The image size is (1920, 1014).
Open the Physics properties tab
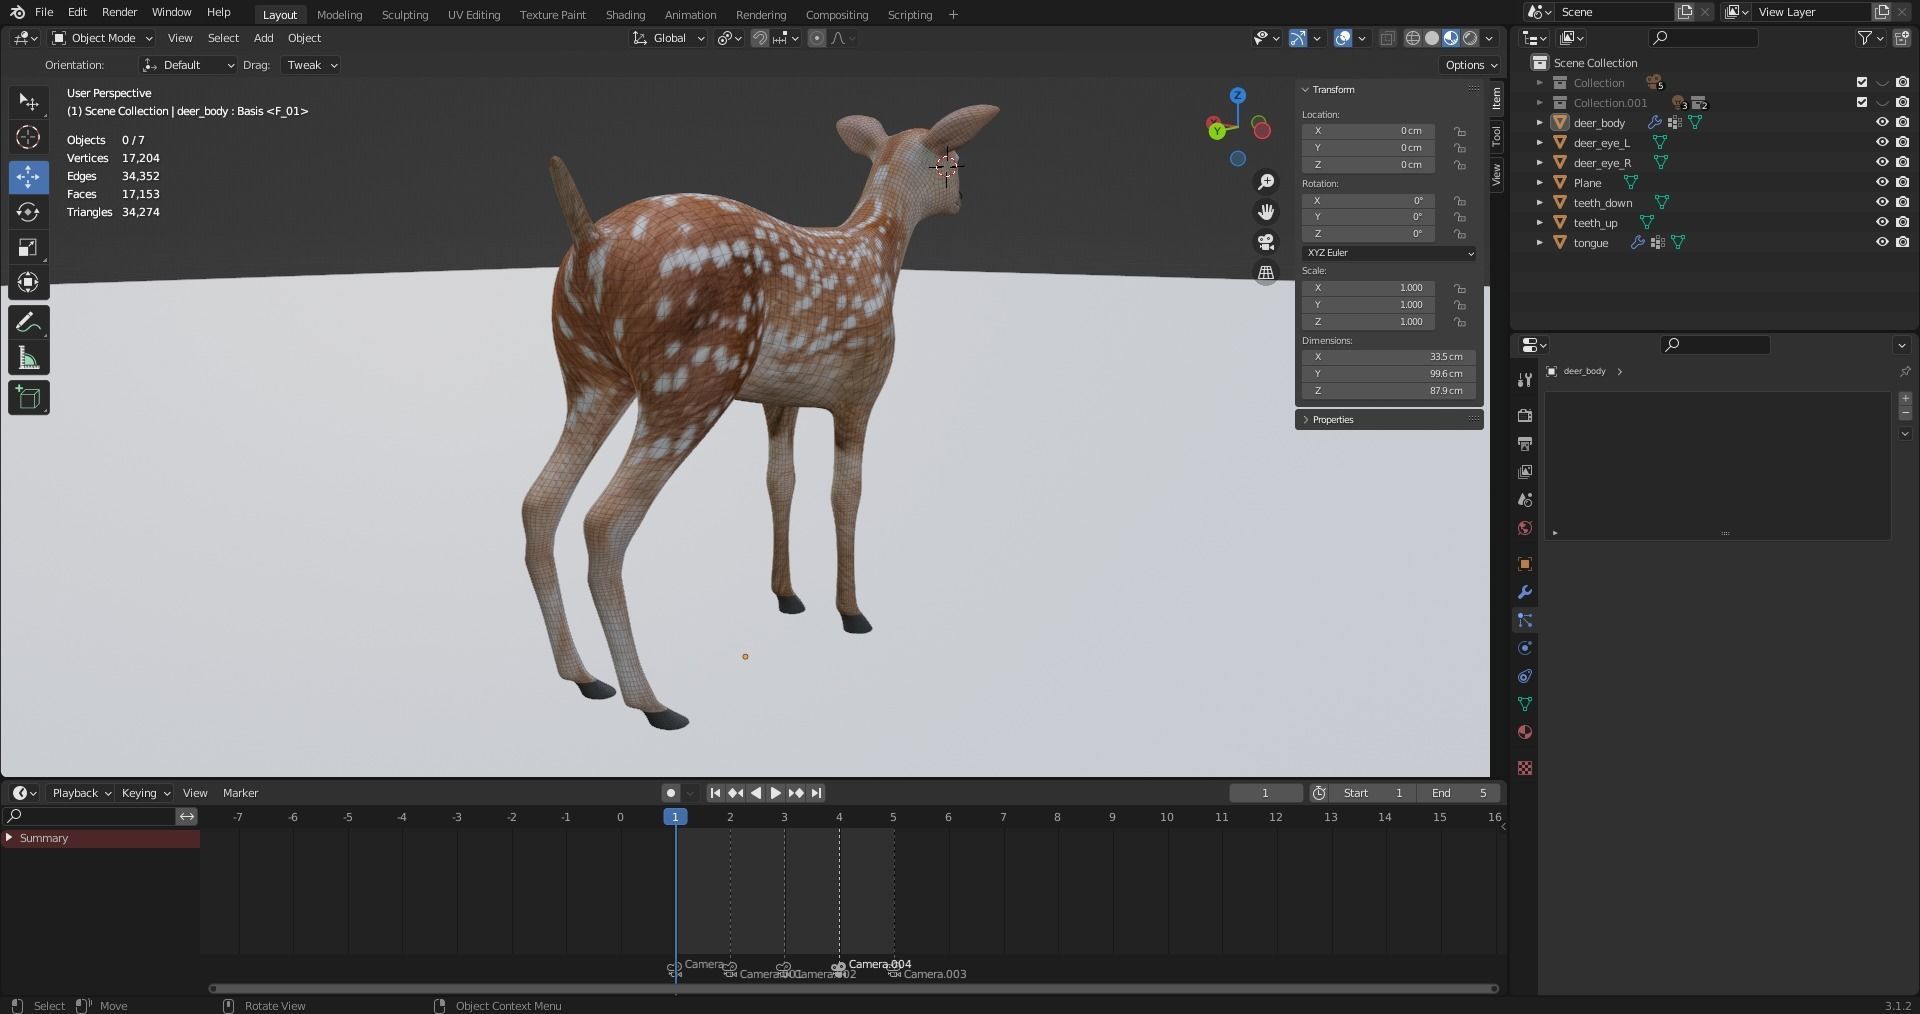point(1525,648)
